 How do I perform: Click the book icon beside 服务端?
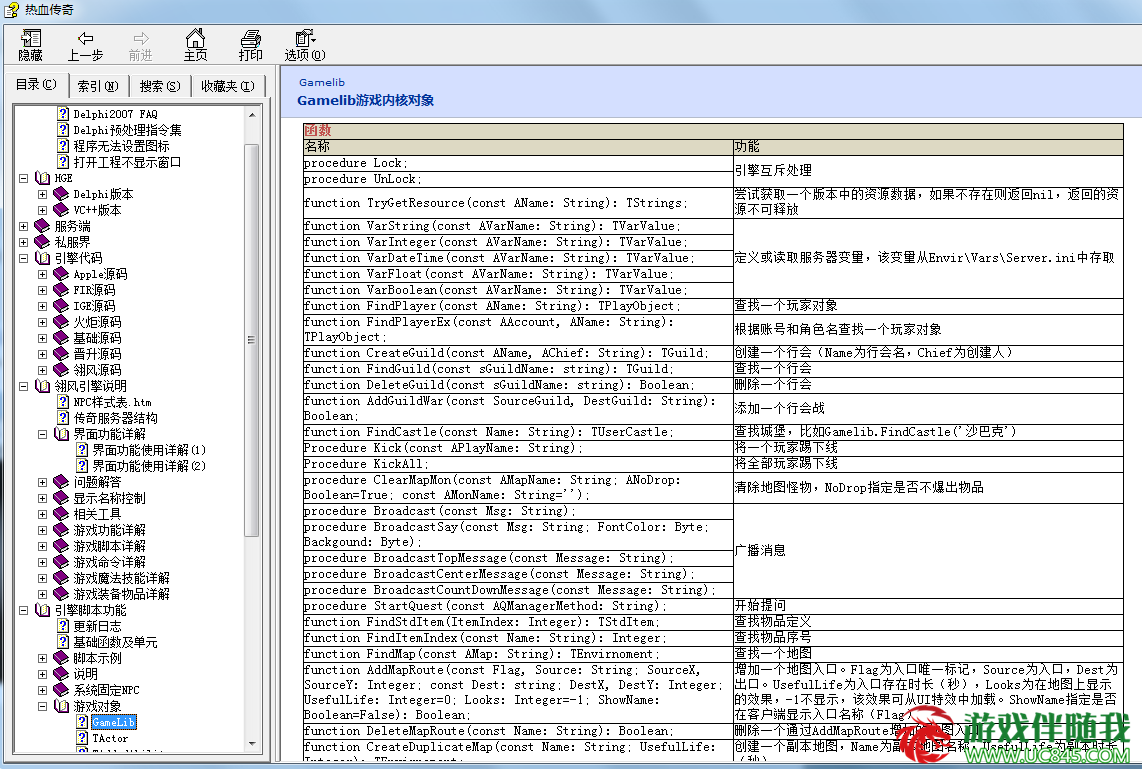click(43, 226)
